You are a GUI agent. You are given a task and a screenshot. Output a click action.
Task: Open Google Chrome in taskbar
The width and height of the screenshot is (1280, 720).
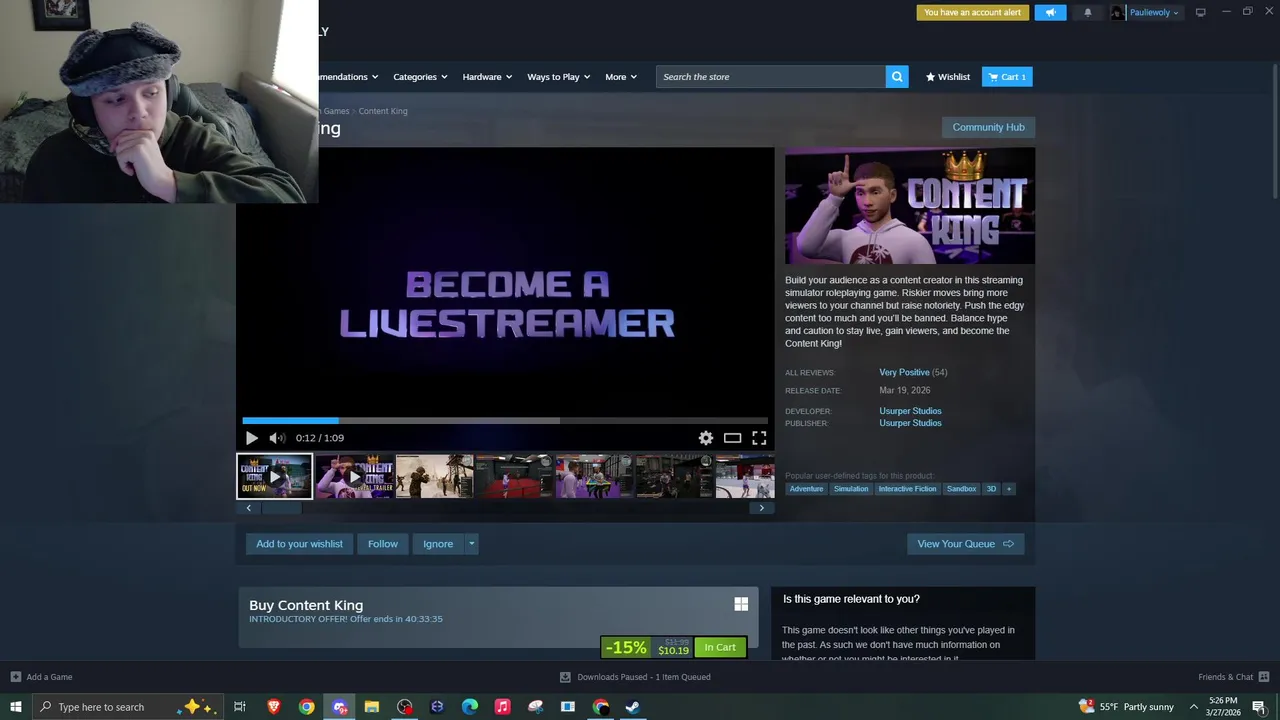coord(306,707)
